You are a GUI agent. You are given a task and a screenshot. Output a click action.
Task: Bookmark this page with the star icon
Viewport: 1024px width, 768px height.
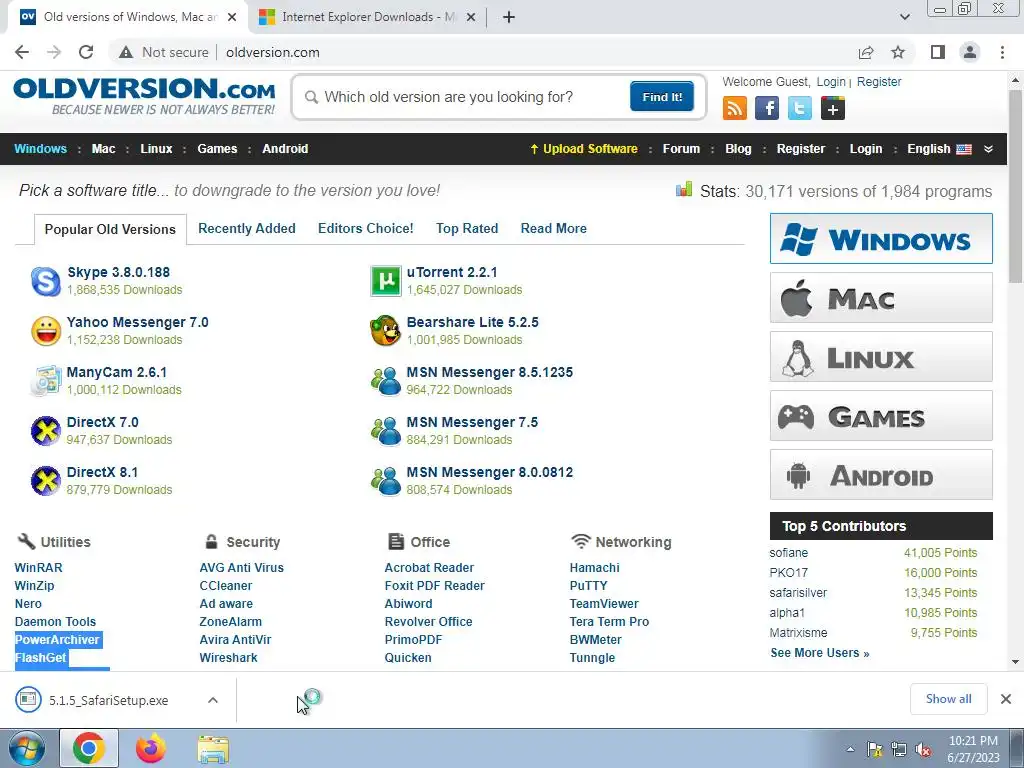coord(898,52)
